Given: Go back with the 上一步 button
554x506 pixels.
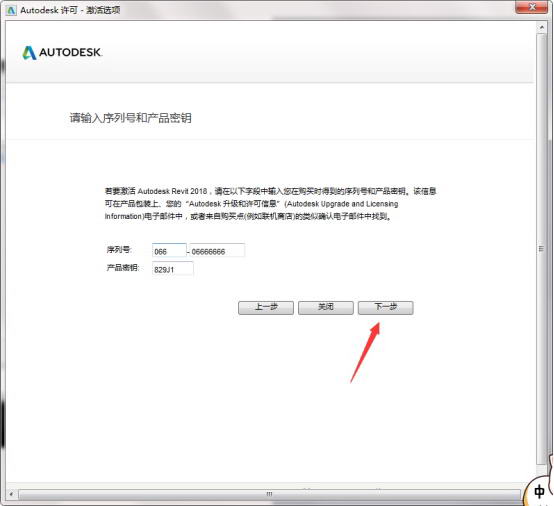Looking at the screenshot, I should tap(266, 307).
